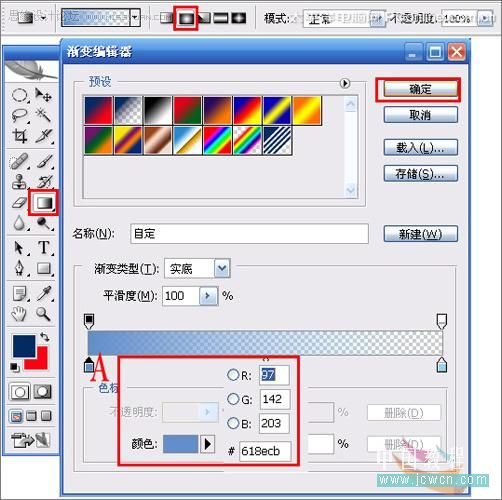The image size is (502, 500).
Task: Switch to Quick Mask mode
Action: (43, 392)
